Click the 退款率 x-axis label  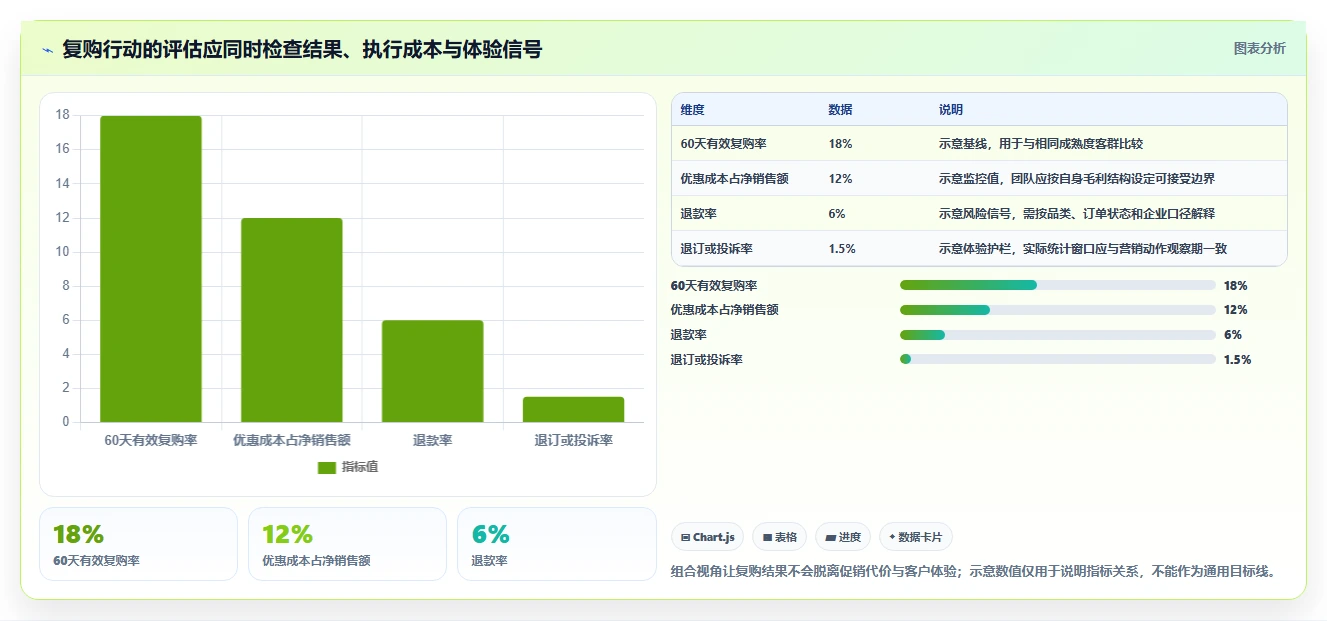433,440
